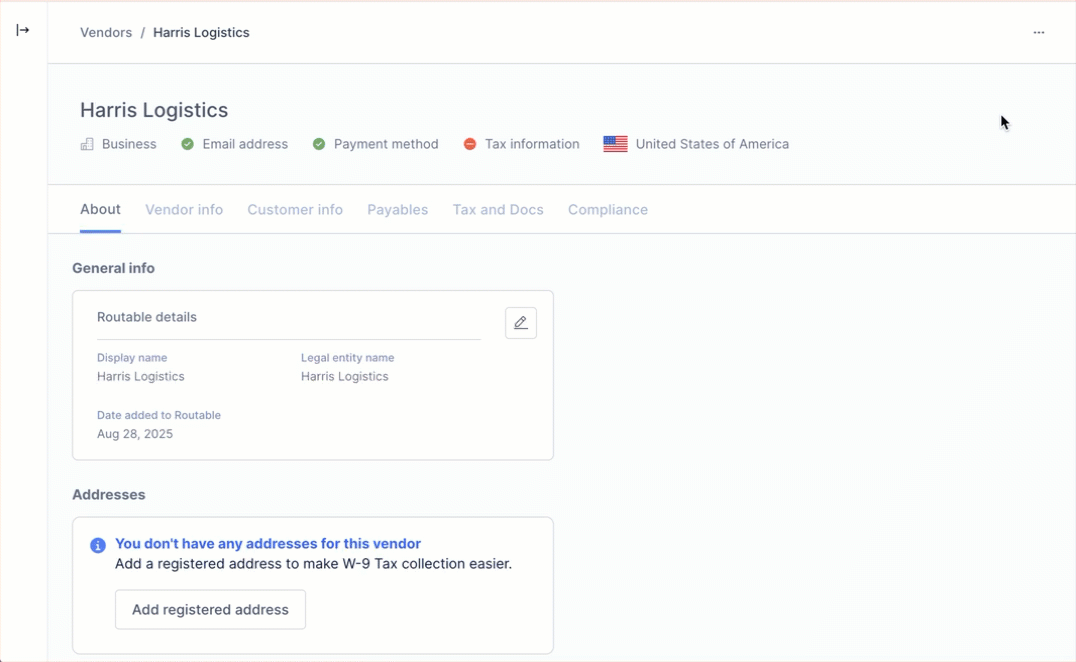Open the Tax and Docs tab
This screenshot has width=1076, height=662.
[x=498, y=210]
